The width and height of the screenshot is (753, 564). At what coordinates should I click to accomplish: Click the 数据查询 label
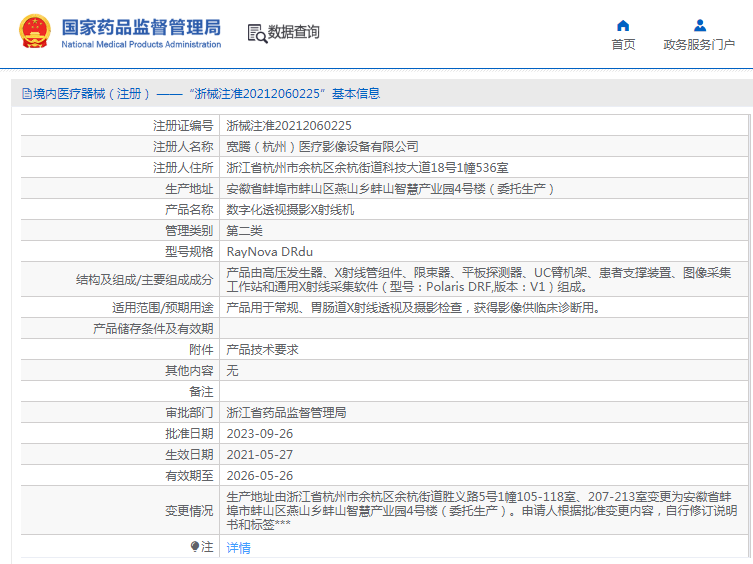click(x=293, y=32)
